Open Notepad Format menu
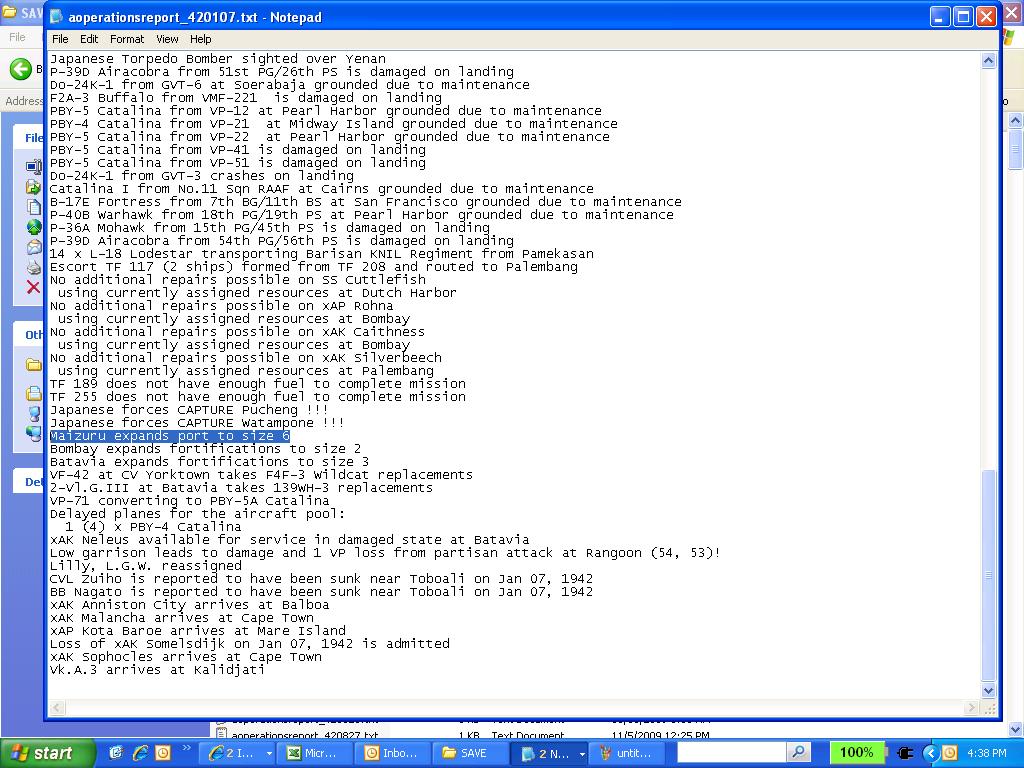This screenshot has width=1024, height=768. tap(127, 39)
